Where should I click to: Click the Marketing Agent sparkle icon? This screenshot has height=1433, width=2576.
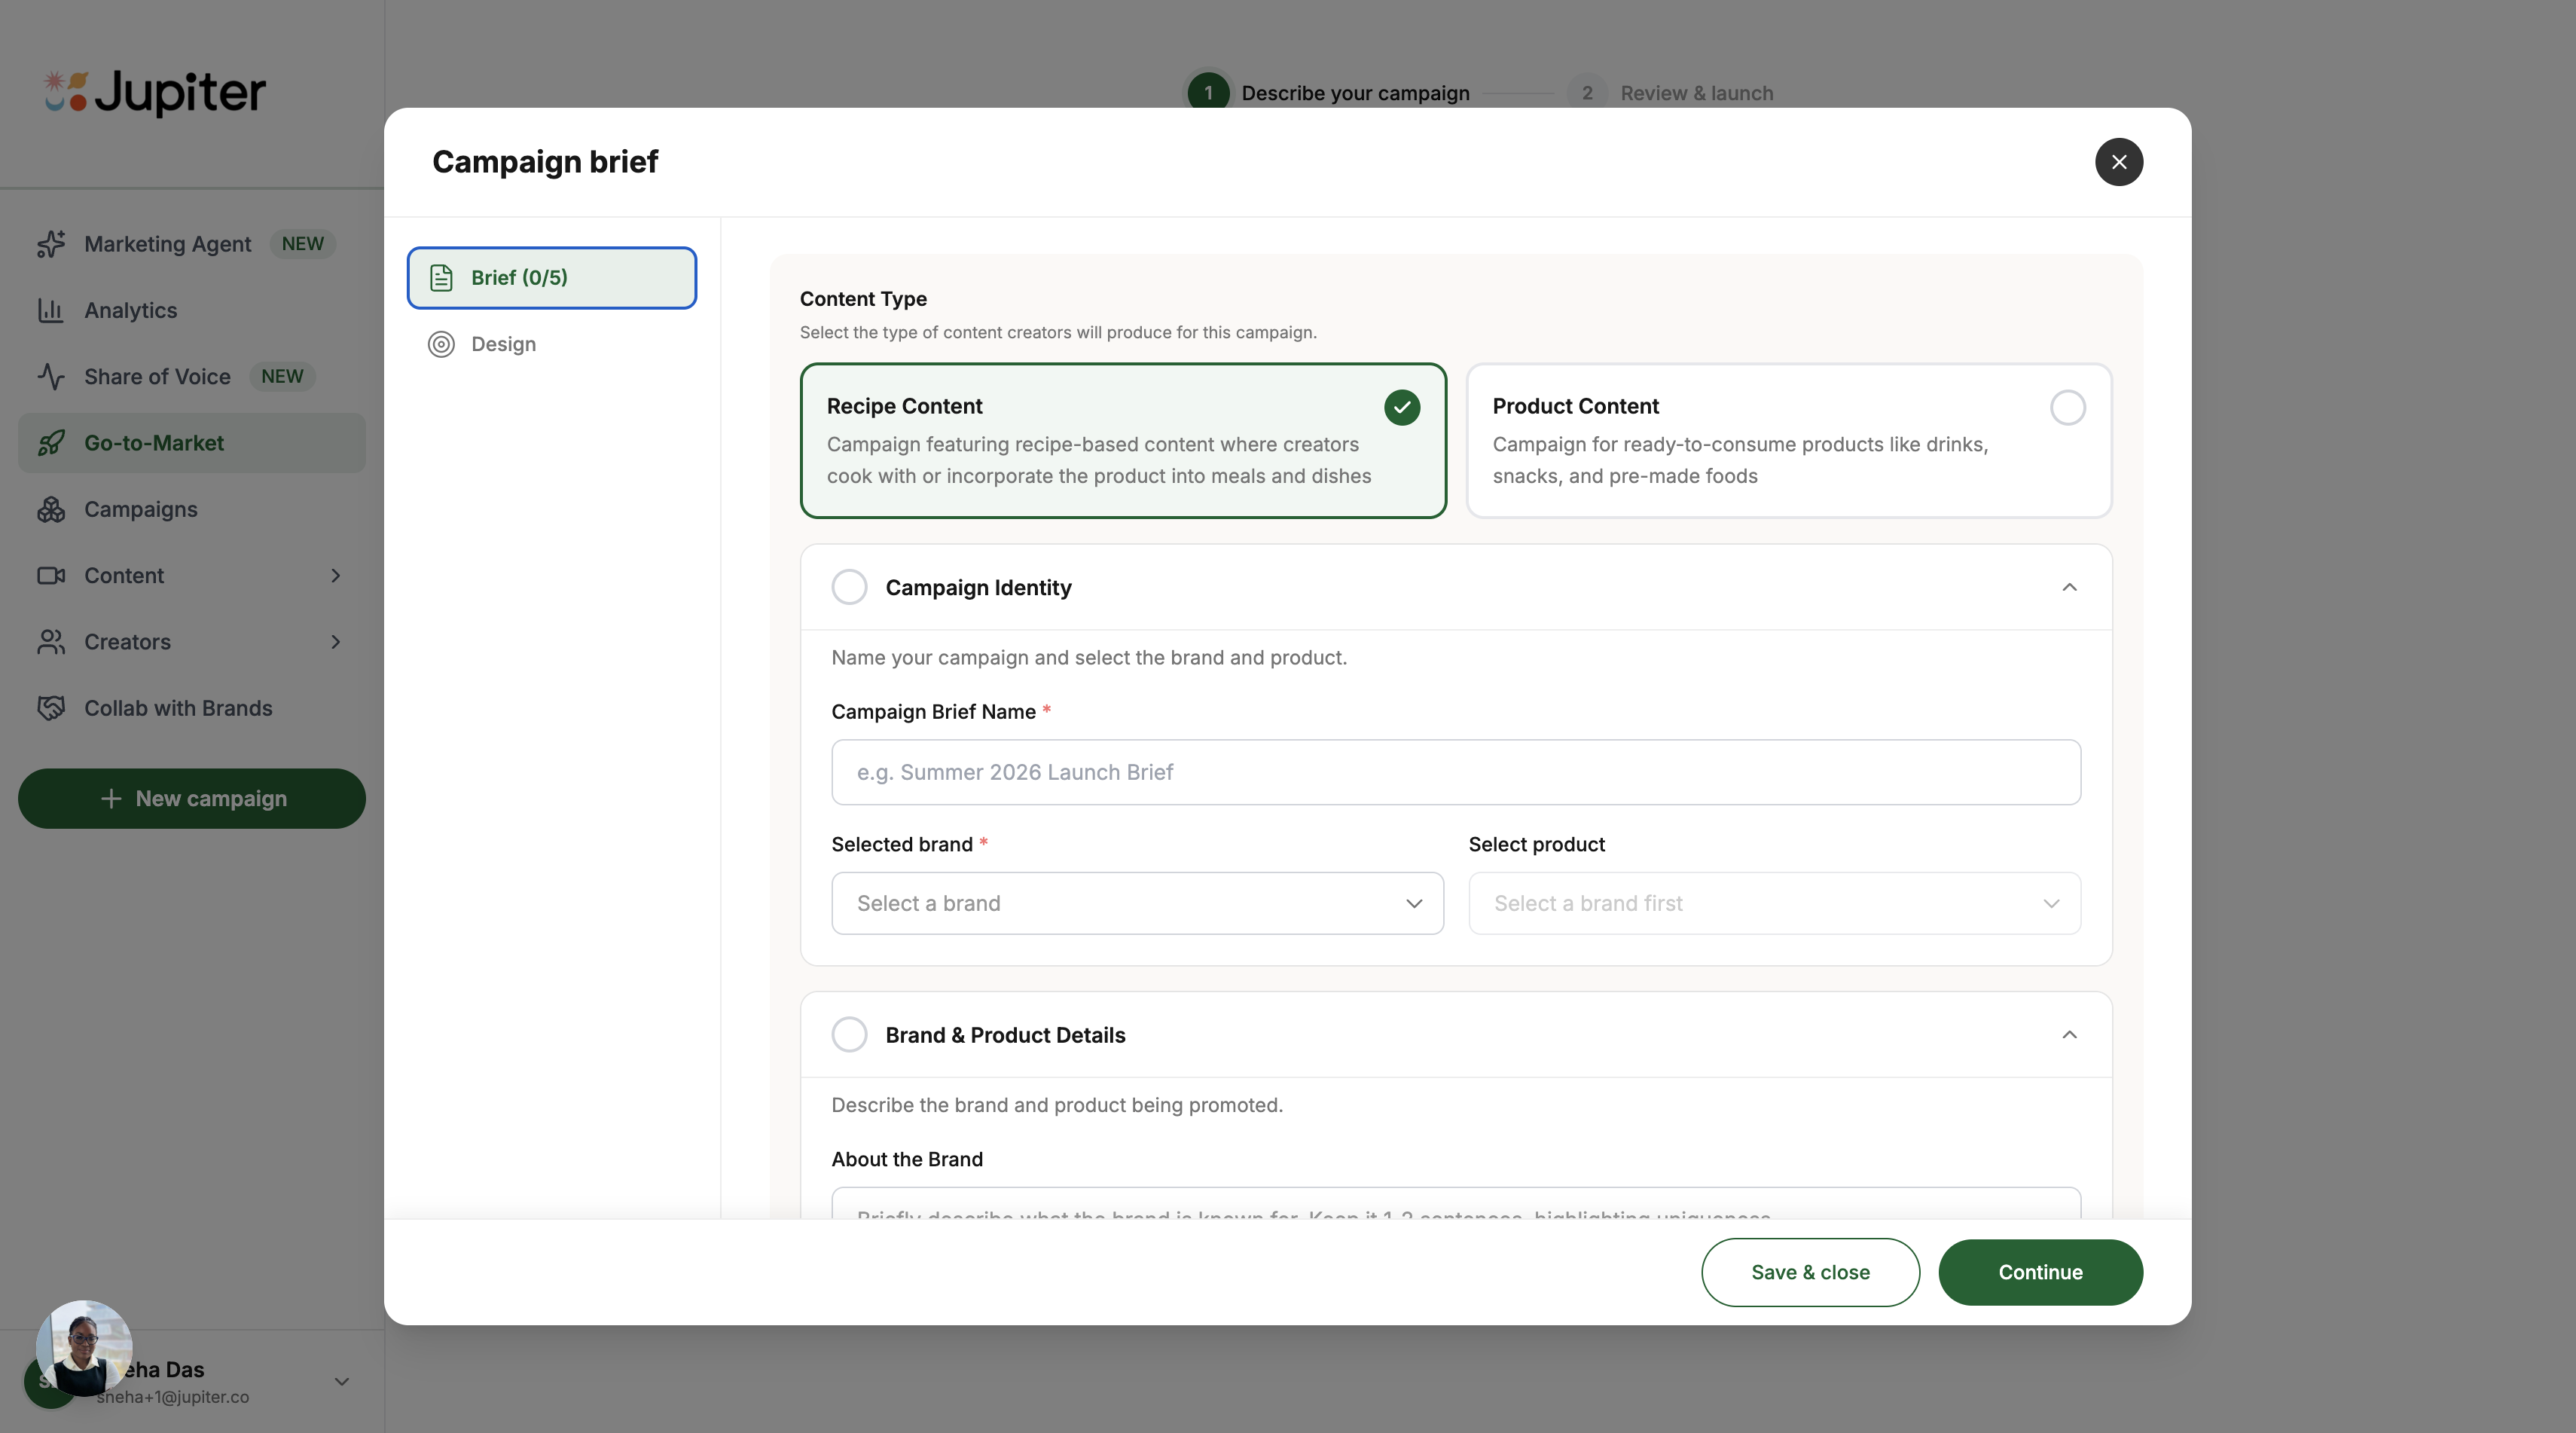point(51,244)
